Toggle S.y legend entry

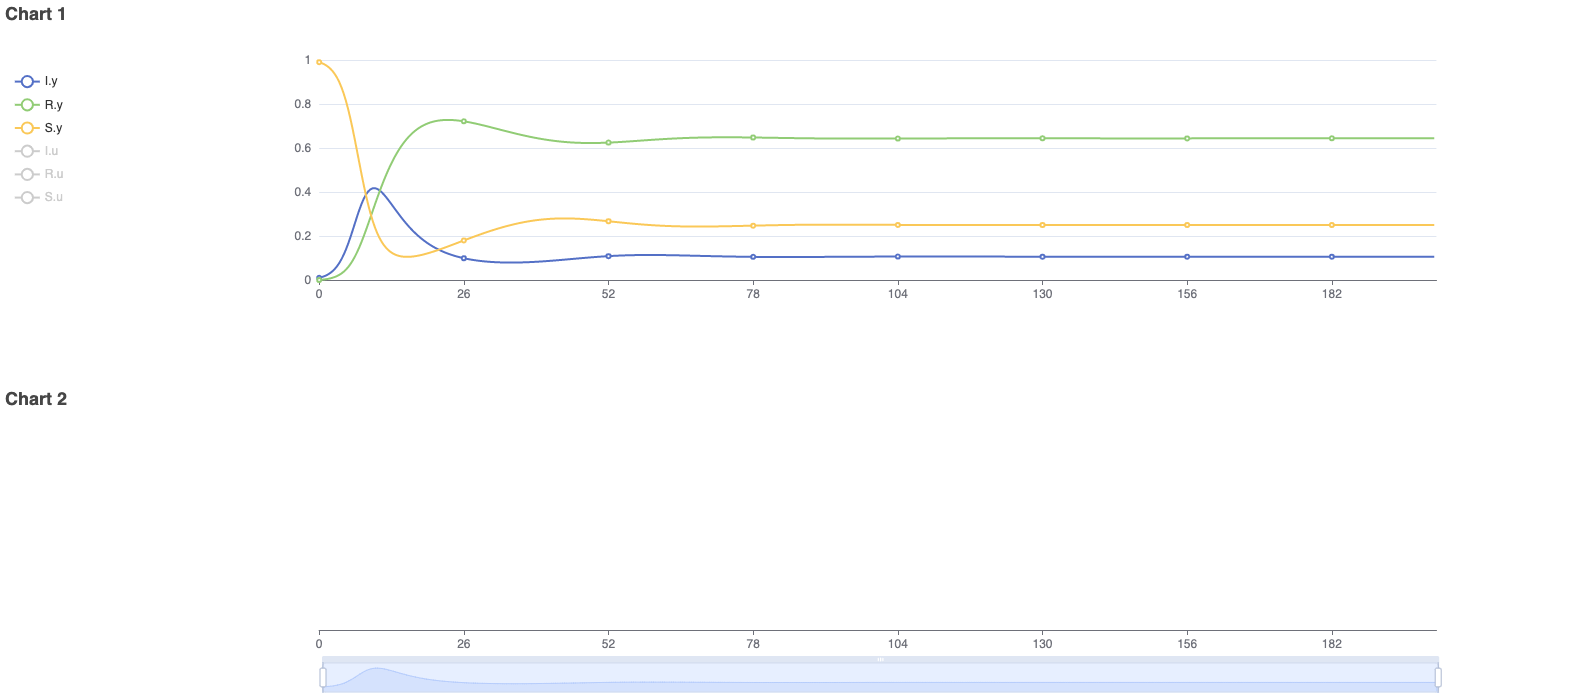39,128
